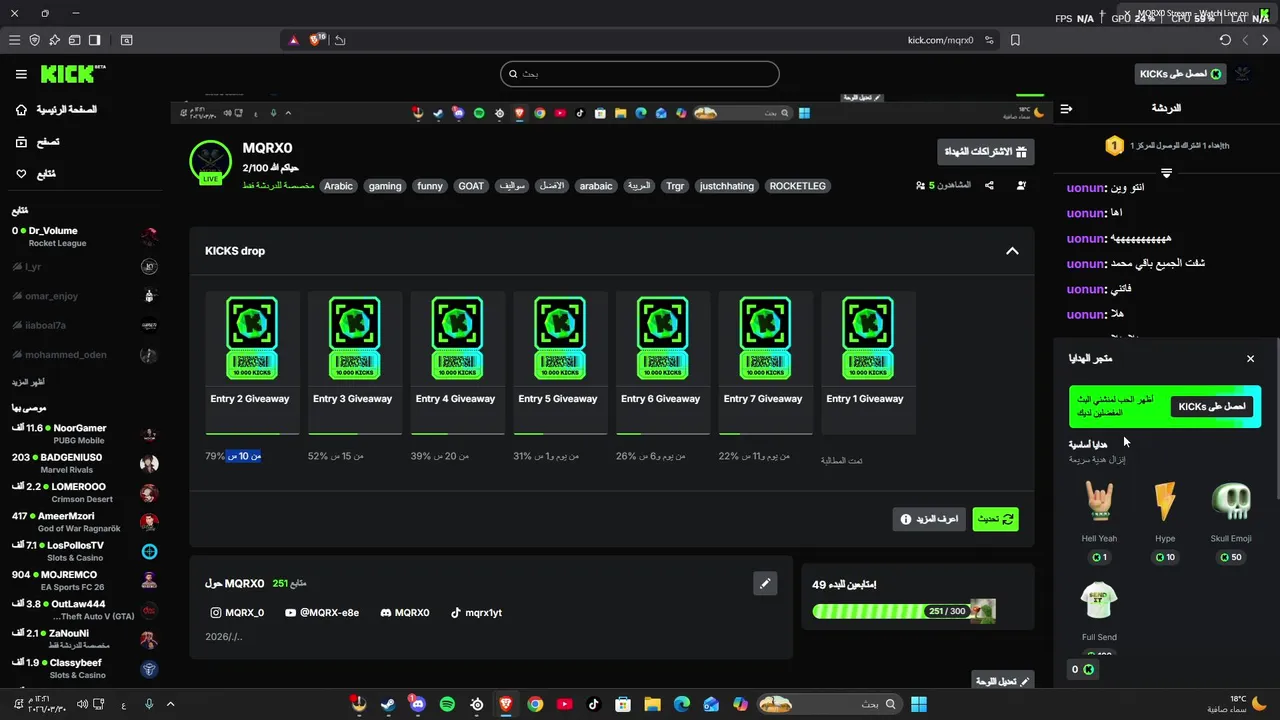Select the Hell Yeah gift
Viewport: 1280px width, 720px height.
click(x=1099, y=520)
